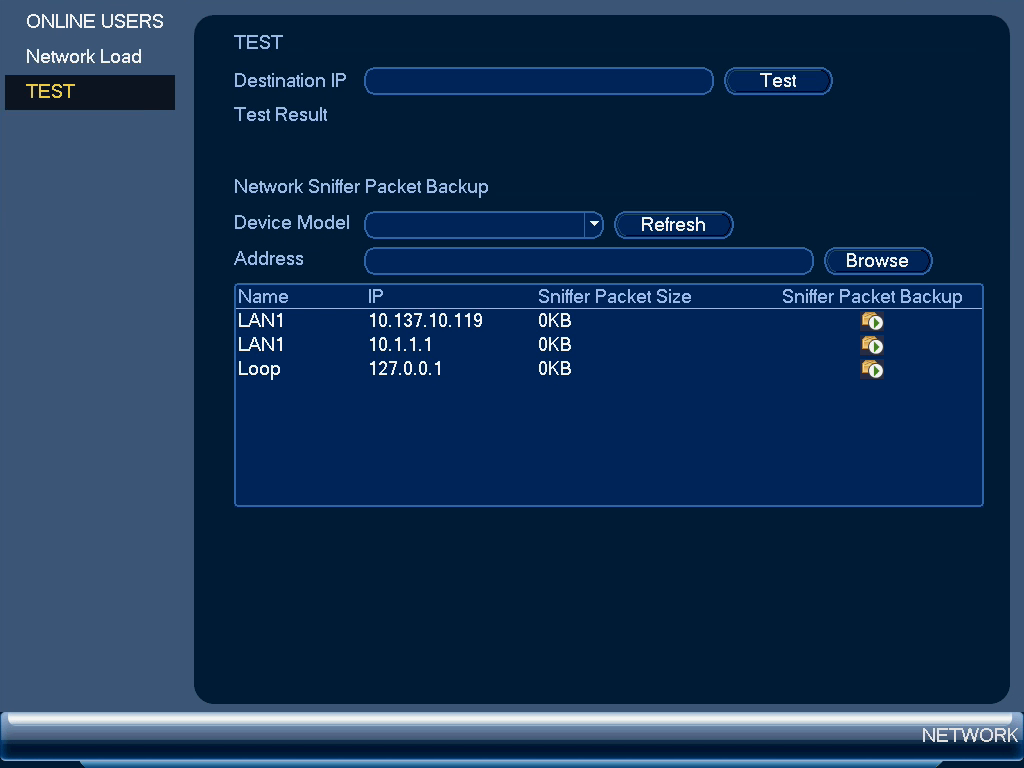Select the Loop row name
The image size is (1024, 768).
point(259,369)
